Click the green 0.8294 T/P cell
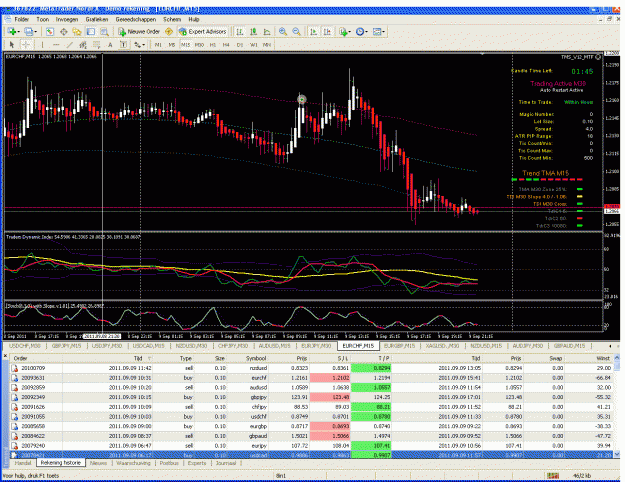Viewport: 625px width, 482px height. 371,368
